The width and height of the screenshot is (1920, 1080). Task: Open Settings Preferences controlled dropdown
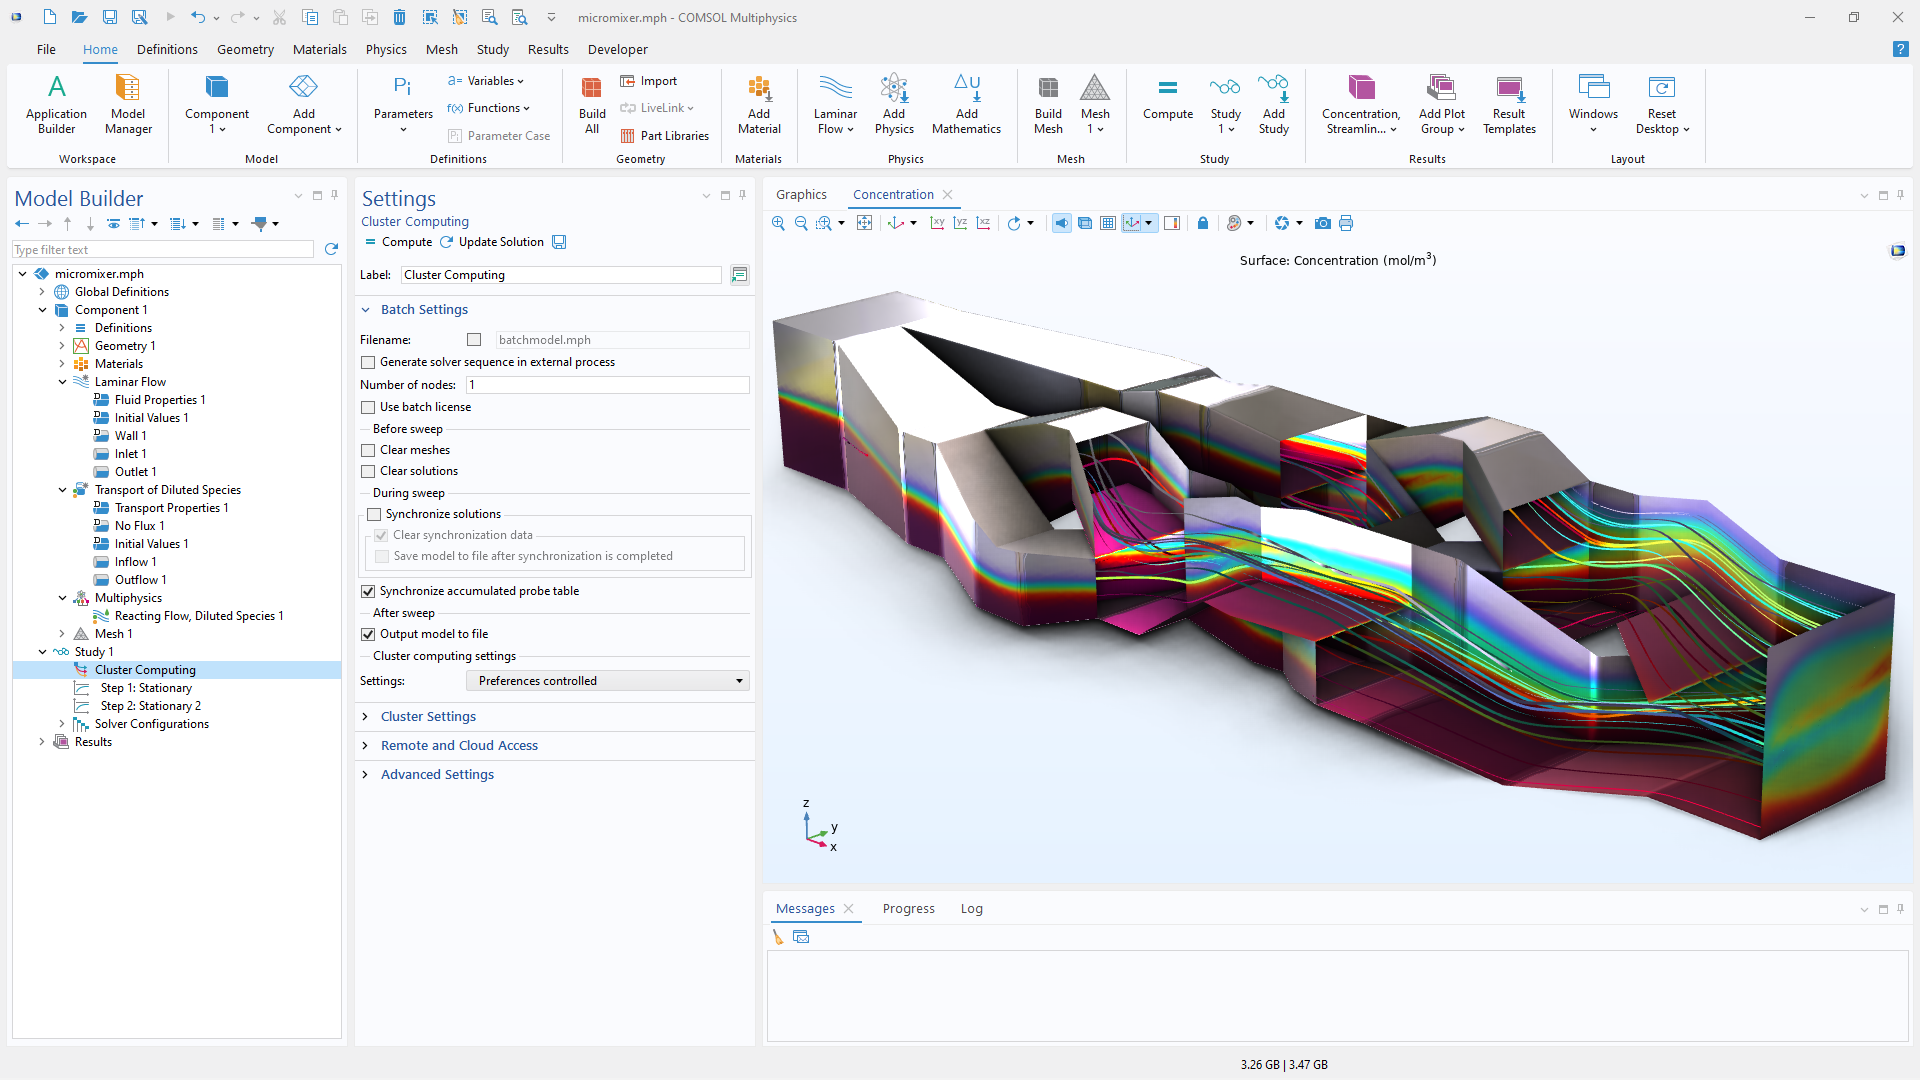click(x=607, y=681)
